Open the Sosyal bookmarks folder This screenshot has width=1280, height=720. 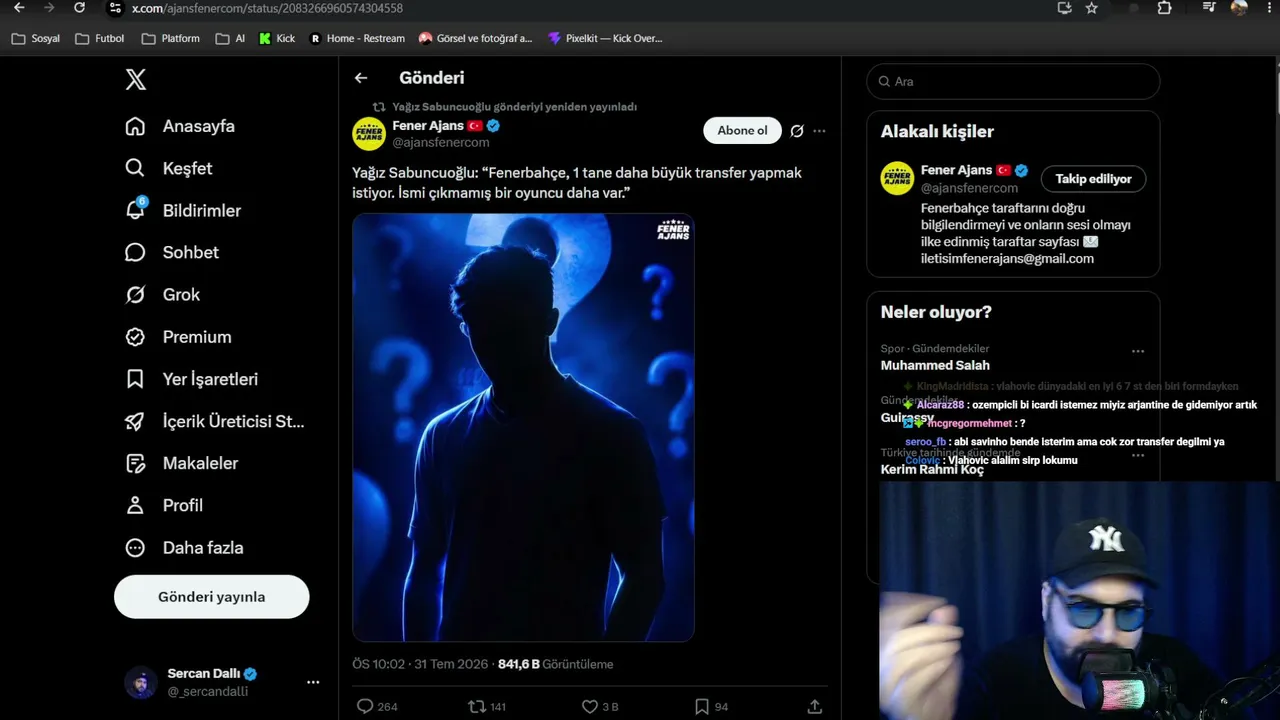tap(36, 38)
